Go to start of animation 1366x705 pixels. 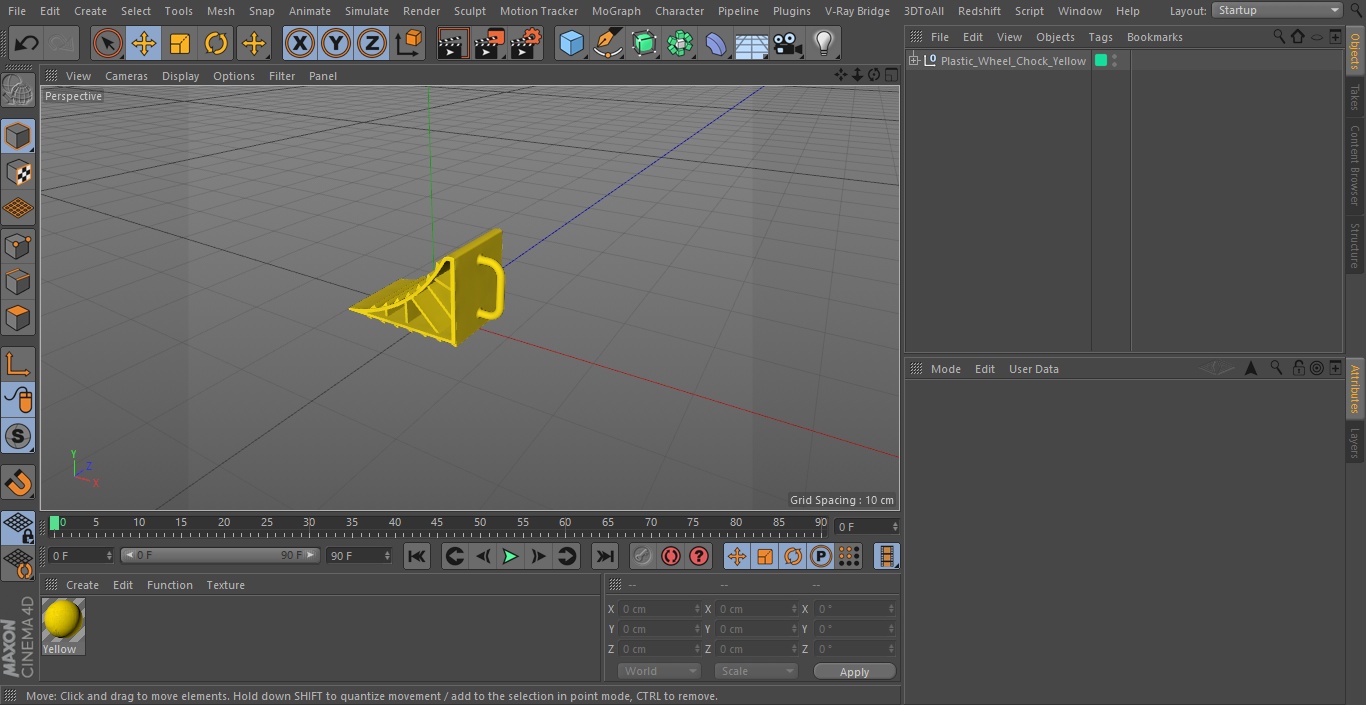417,556
